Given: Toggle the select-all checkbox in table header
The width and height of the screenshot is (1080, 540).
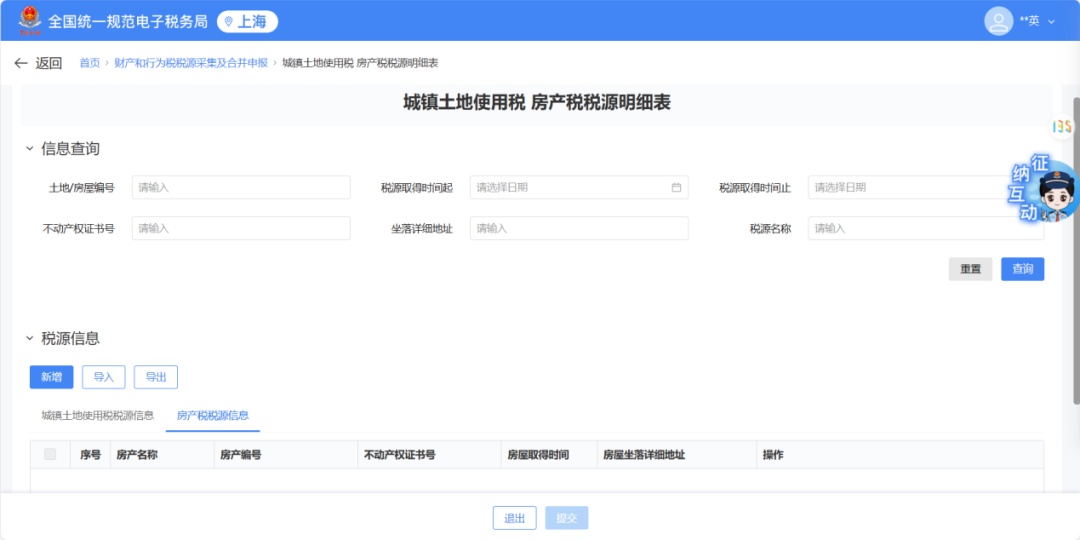Looking at the screenshot, I should click(x=50, y=455).
